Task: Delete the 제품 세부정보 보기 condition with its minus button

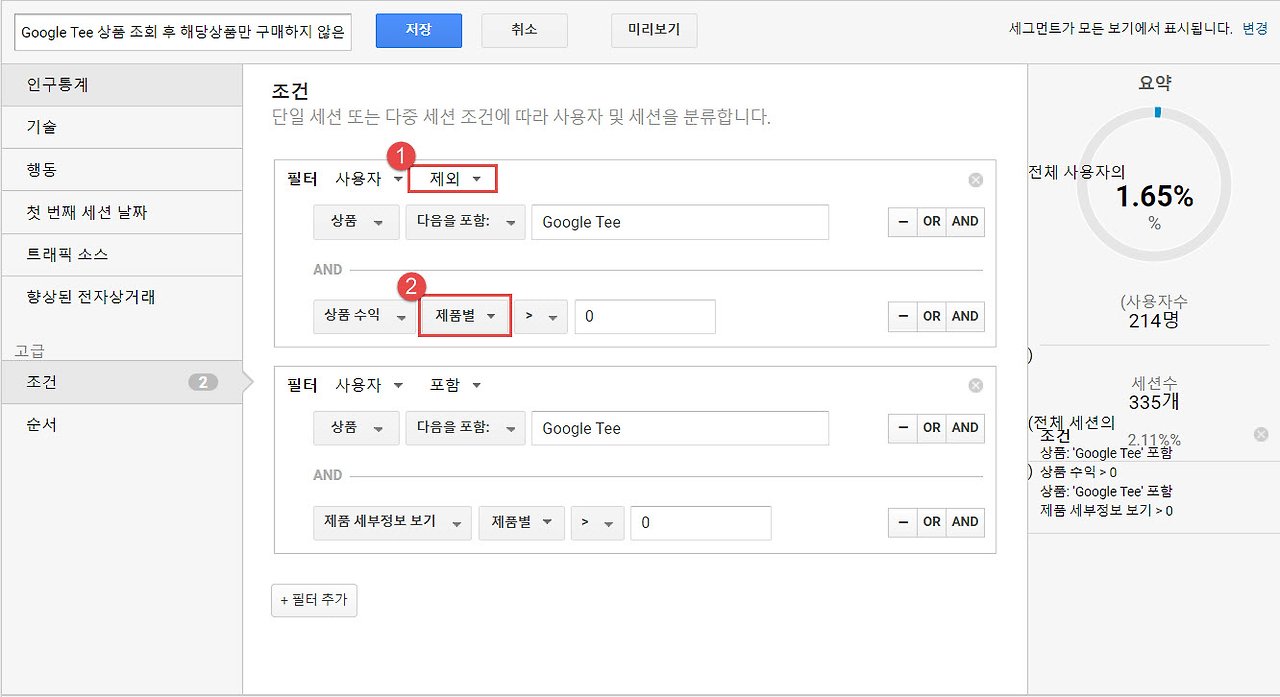Action: [x=903, y=522]
